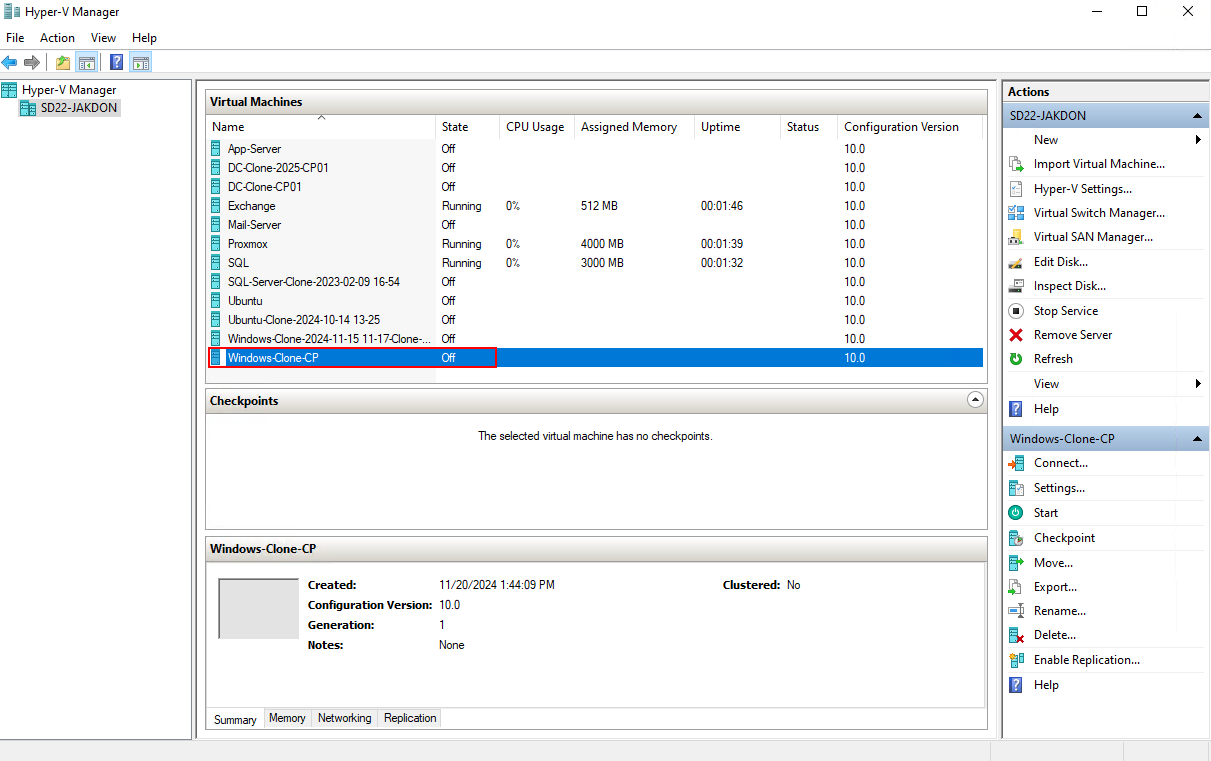Screen dimensions: 1211x761
Task: Click the Move action icon
Action: [x=1016, y=563]
